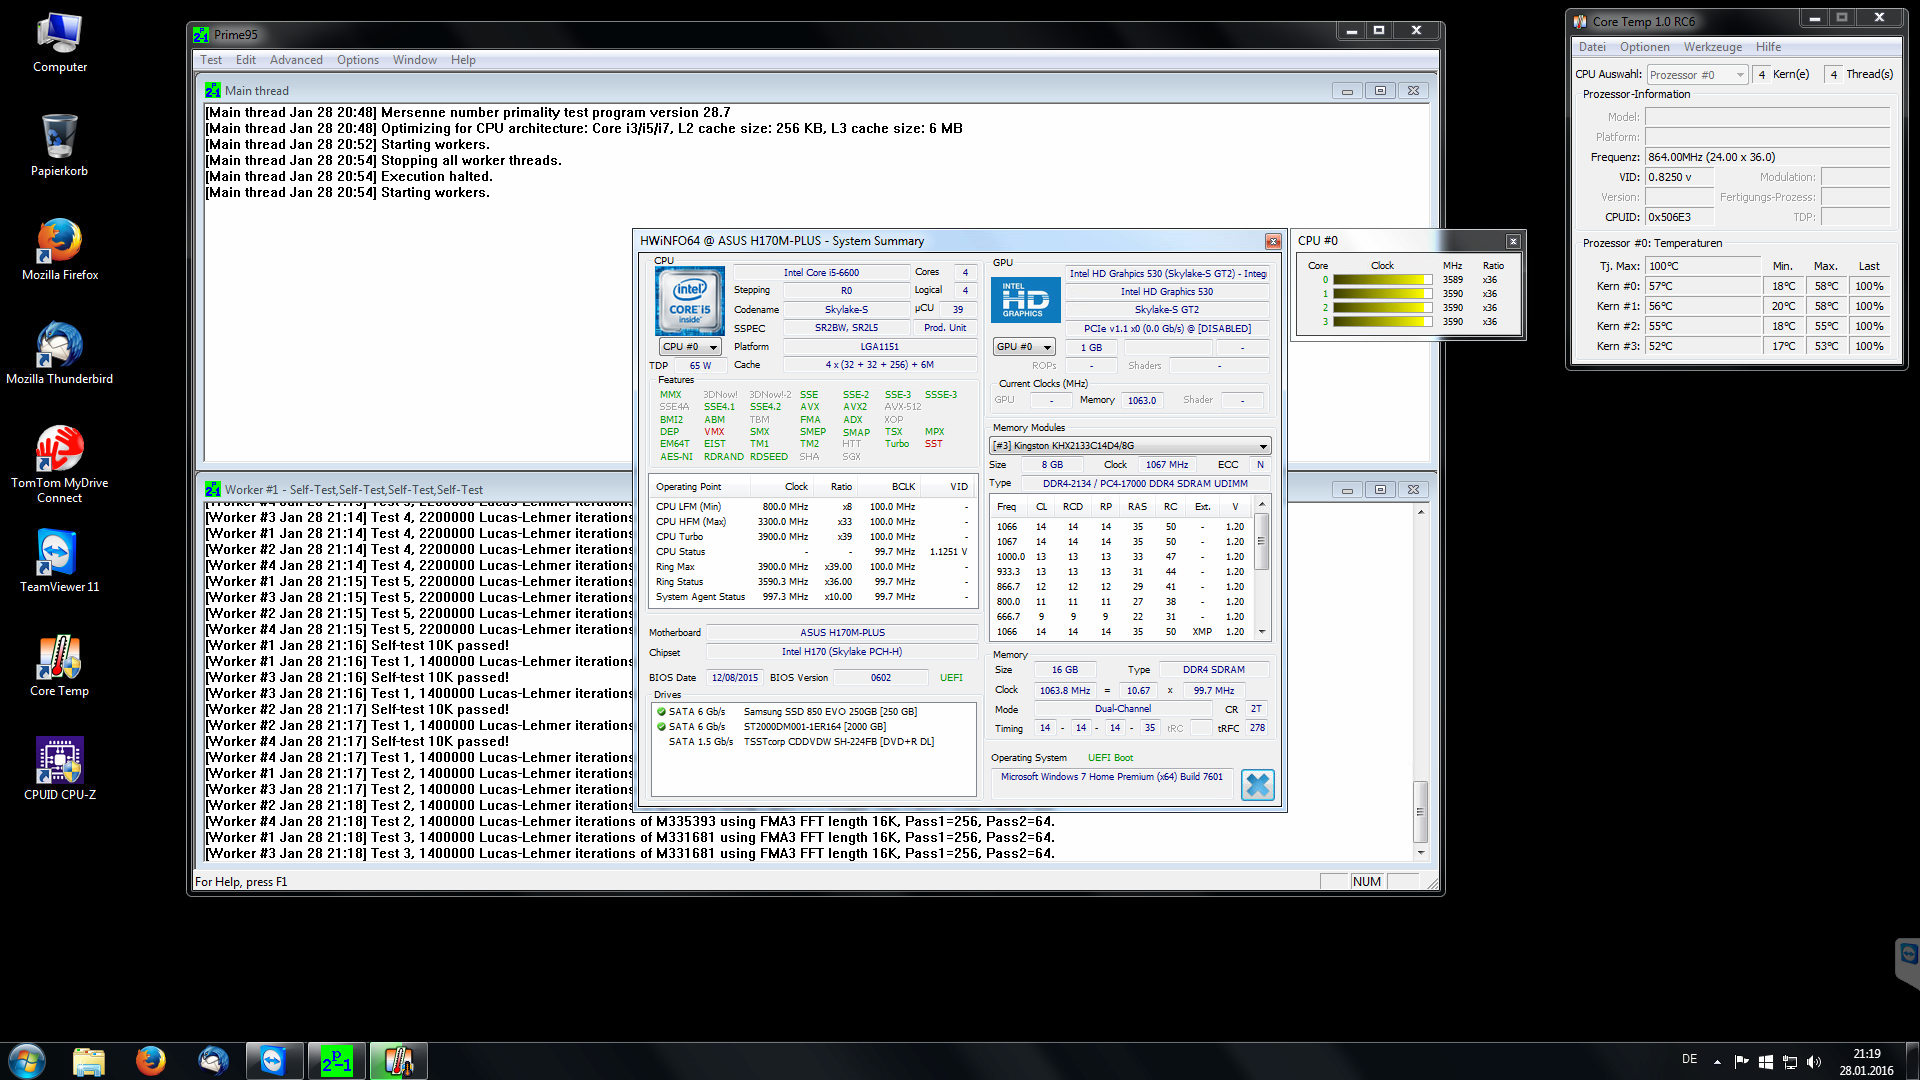Click the volume speaker tray icon
This screenshot has height=1080, width=1920.
[x=1814, y=1062]
